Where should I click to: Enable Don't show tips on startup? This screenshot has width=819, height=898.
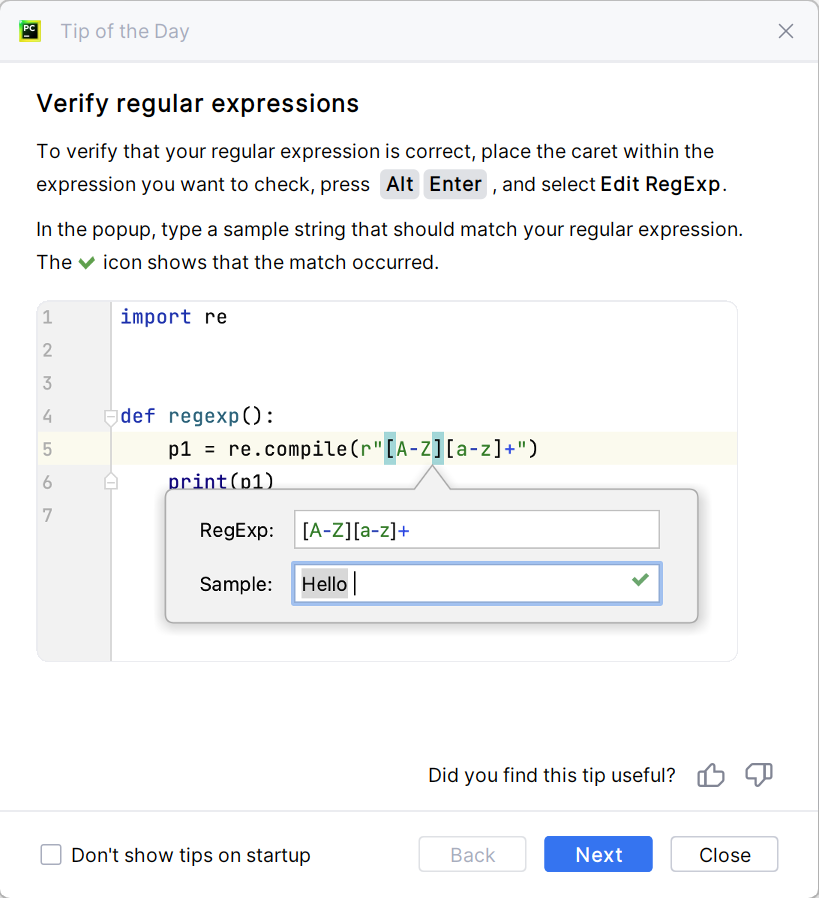tap(51, 855)
